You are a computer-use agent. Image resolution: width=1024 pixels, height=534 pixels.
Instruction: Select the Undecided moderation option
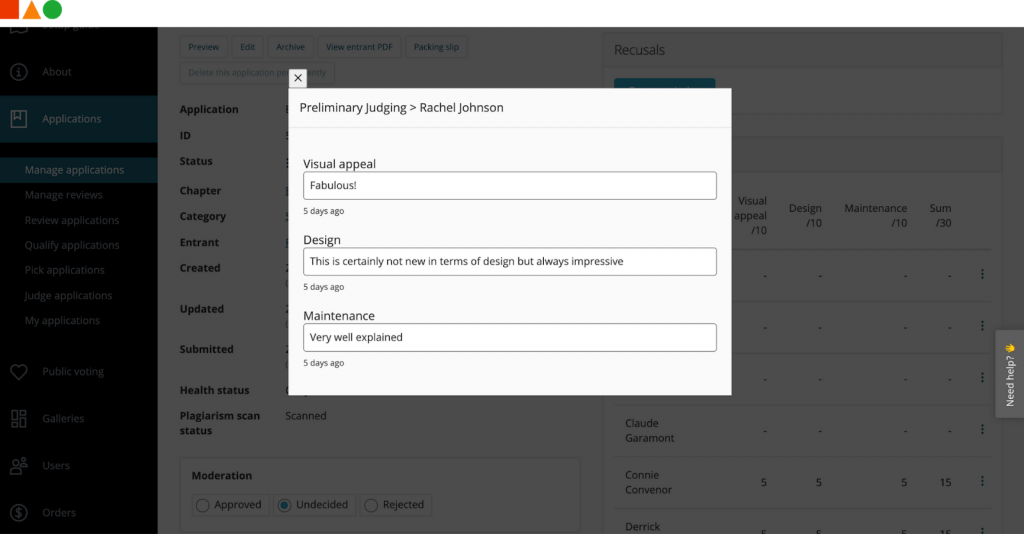coord(284,505)
